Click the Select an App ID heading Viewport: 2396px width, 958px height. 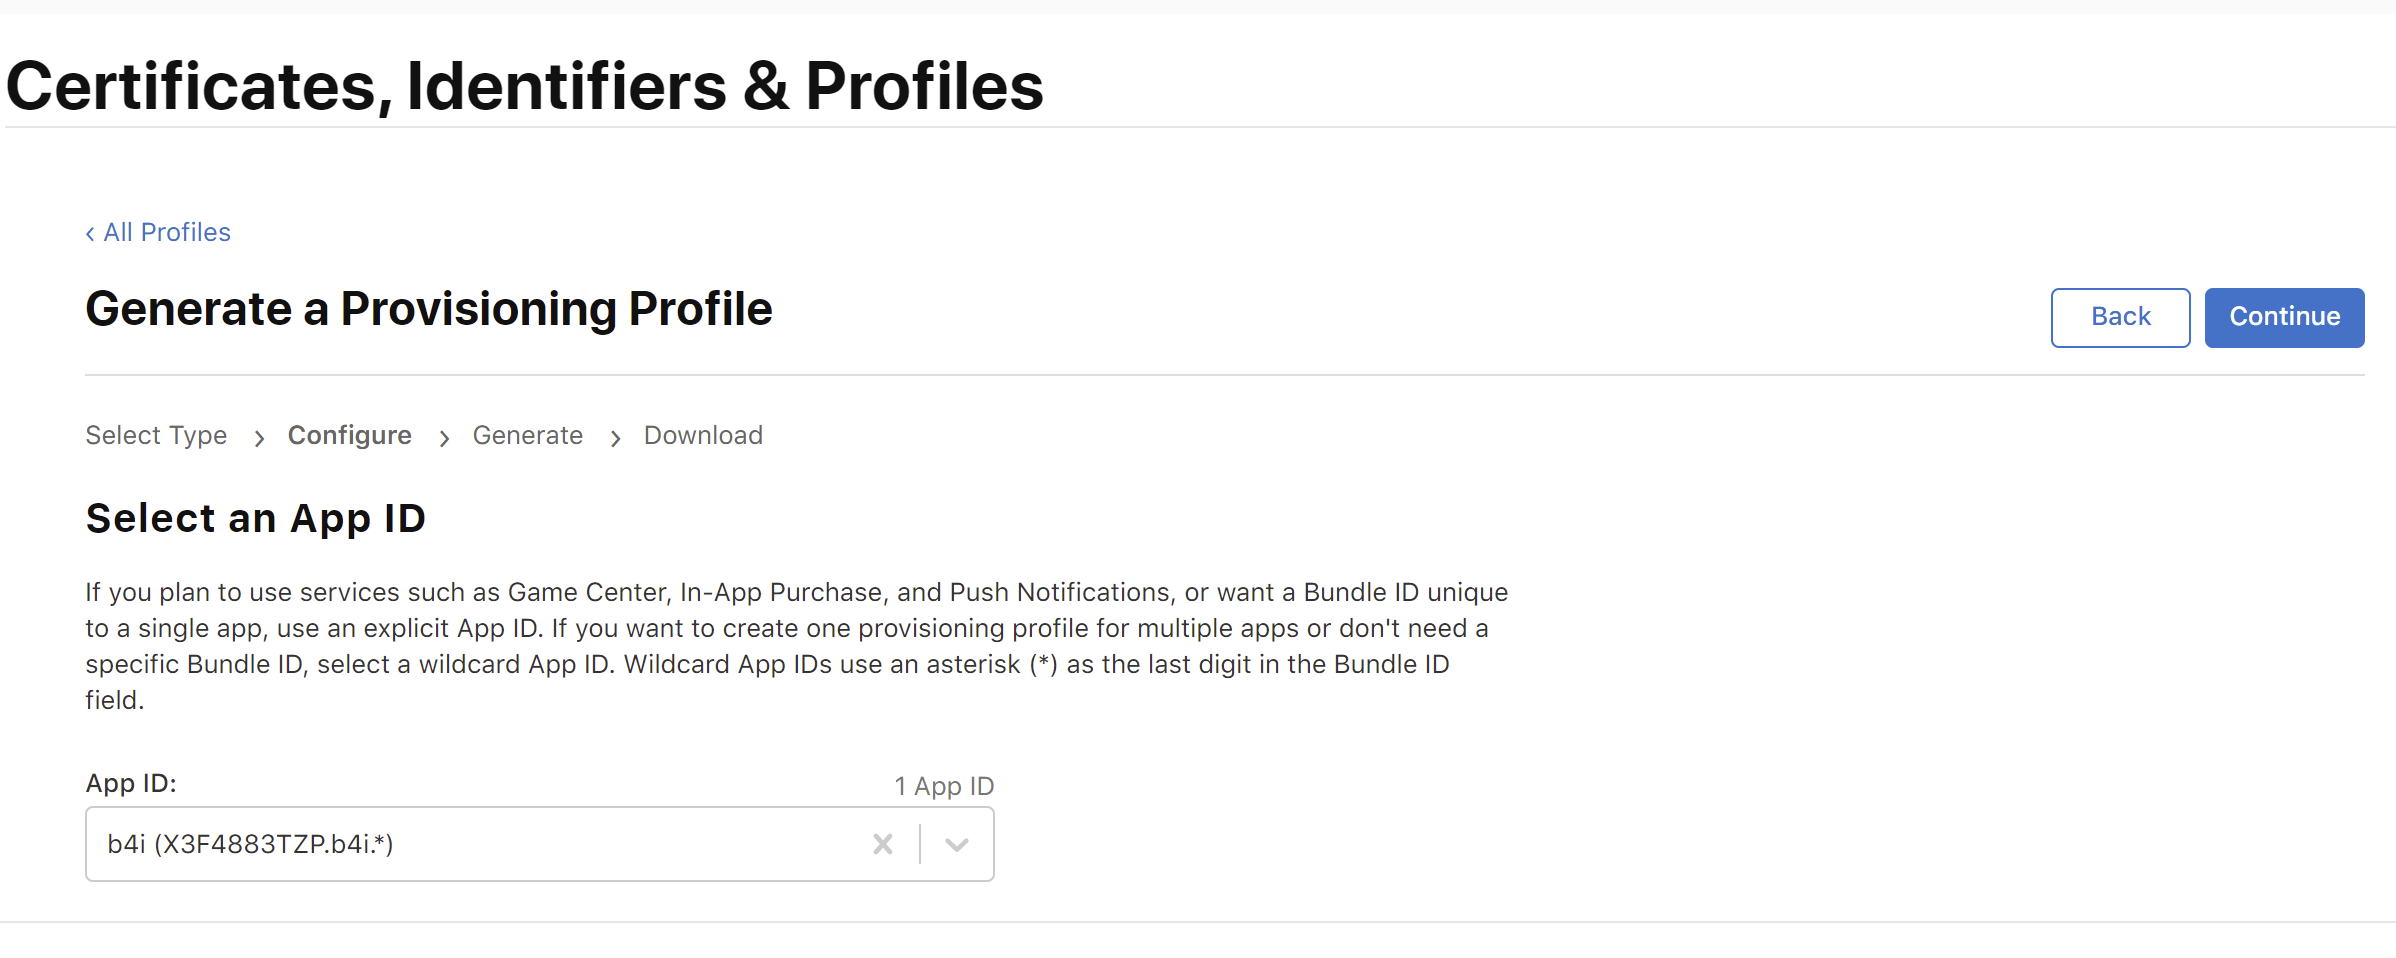coord(256,519)
